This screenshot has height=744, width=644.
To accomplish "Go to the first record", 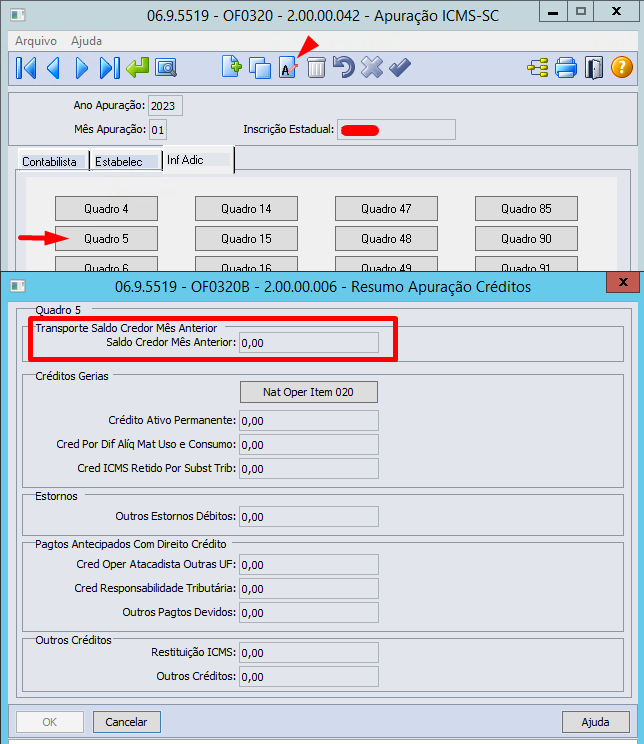I will click(26, 68).
